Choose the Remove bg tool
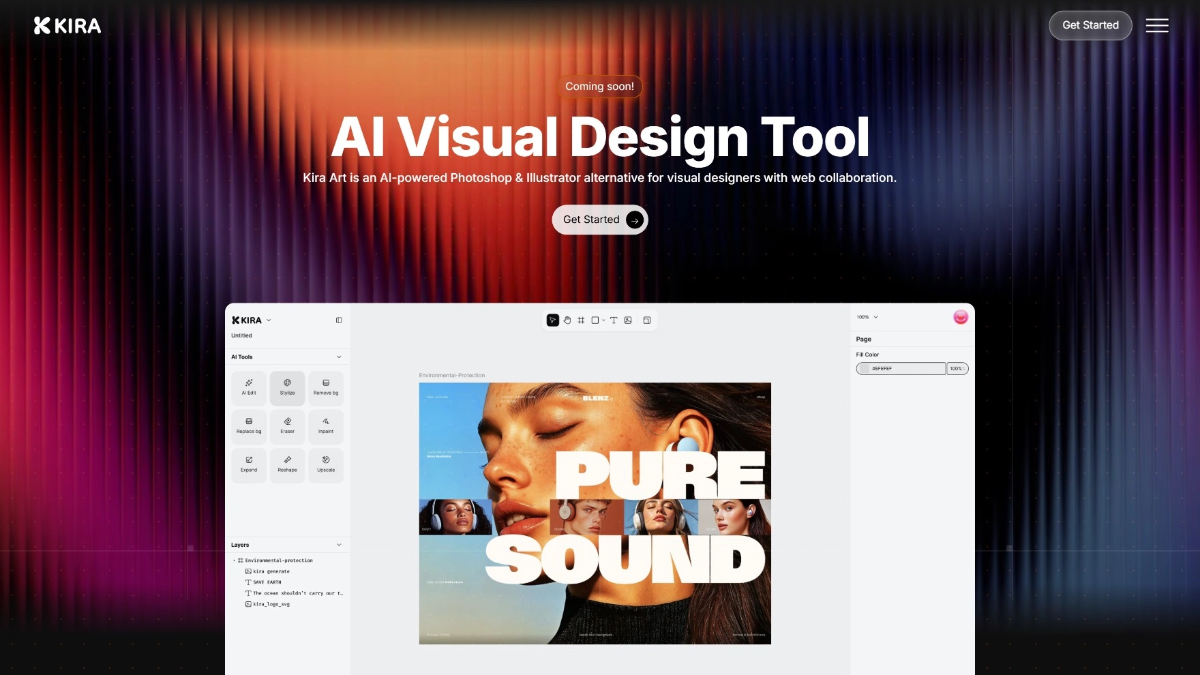 click(326, 388)
